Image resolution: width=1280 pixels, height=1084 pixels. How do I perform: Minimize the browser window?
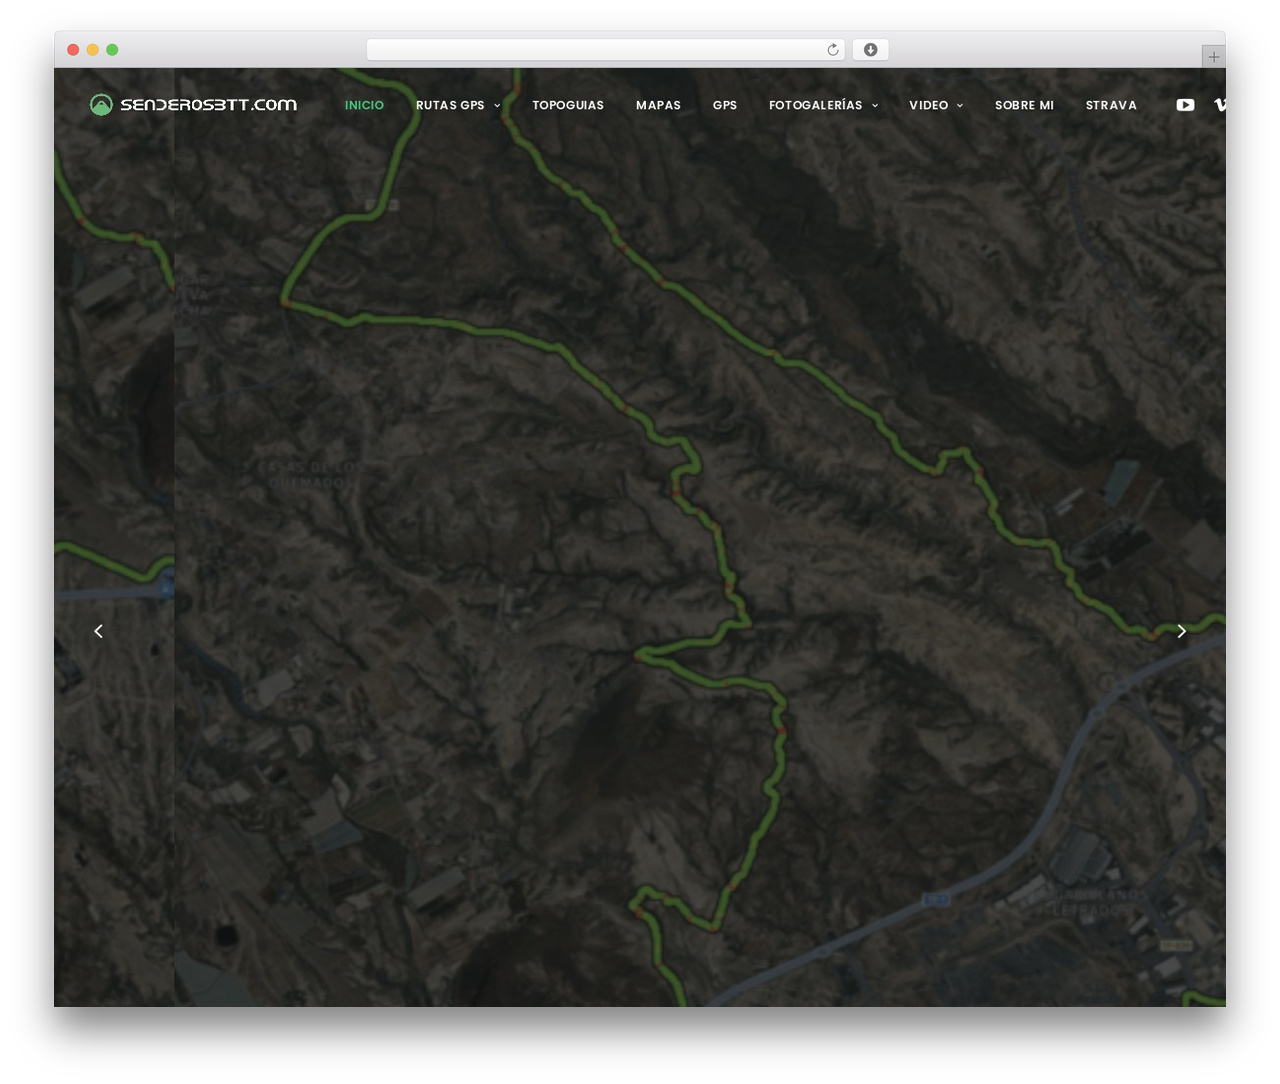click(92, 50)
